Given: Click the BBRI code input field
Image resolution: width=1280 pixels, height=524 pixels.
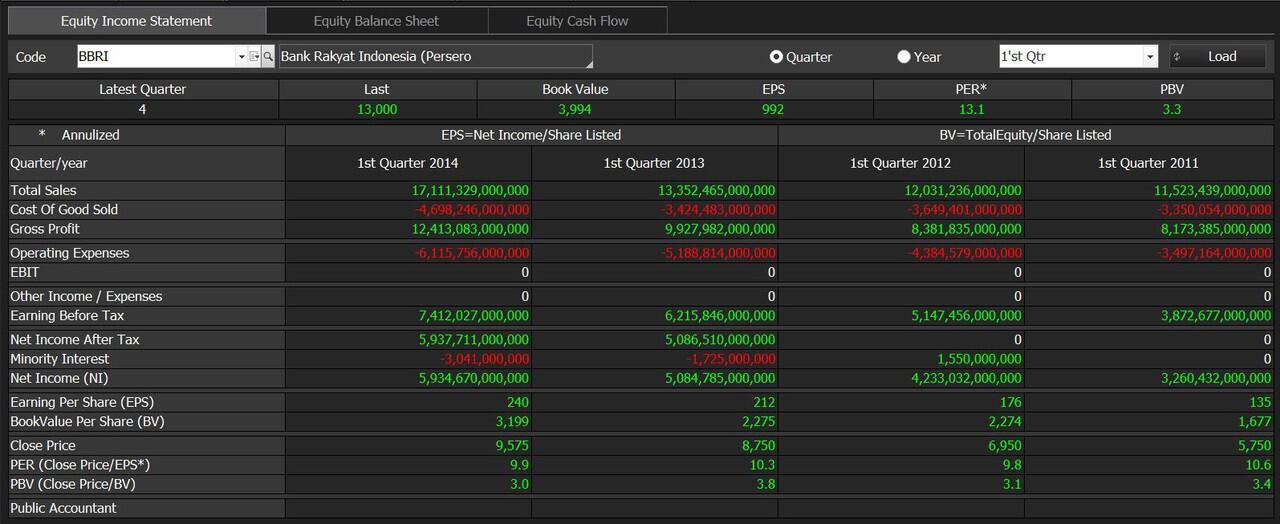Looking at the screenshot, I should coord(156,57).
